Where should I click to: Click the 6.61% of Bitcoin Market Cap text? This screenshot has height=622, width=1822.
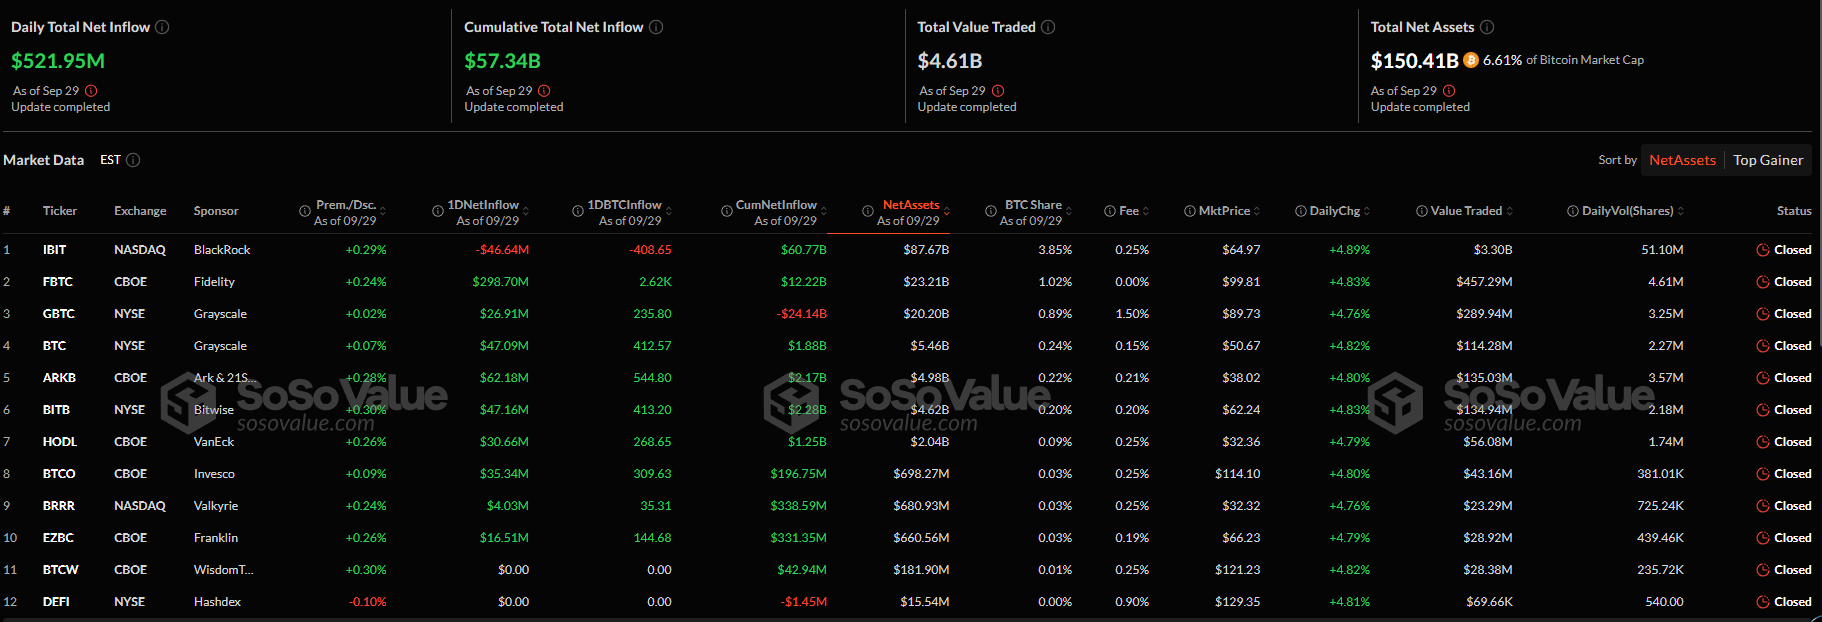click(1563, 60)
